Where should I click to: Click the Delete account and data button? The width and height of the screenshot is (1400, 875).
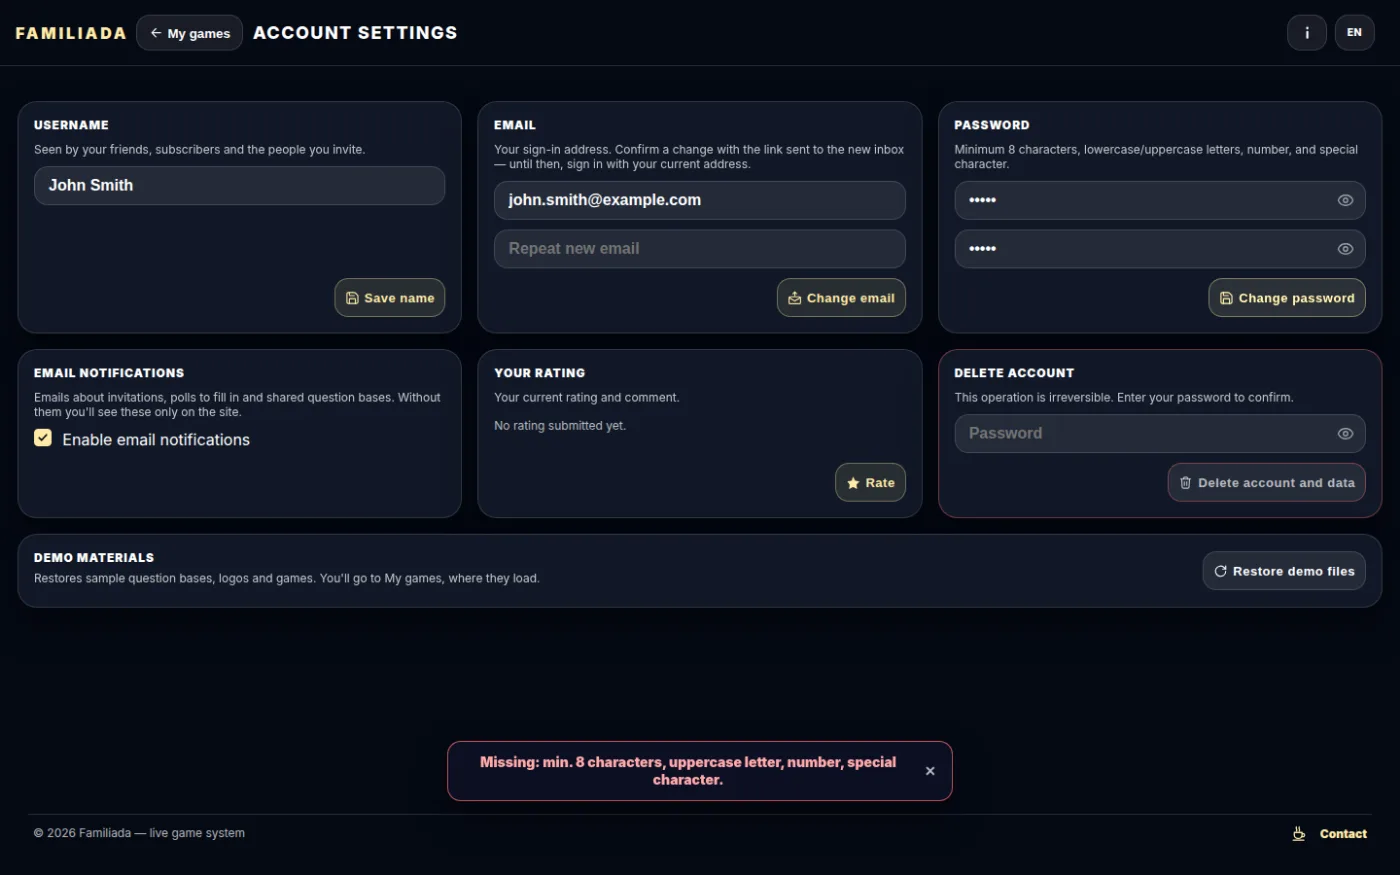1266,483
